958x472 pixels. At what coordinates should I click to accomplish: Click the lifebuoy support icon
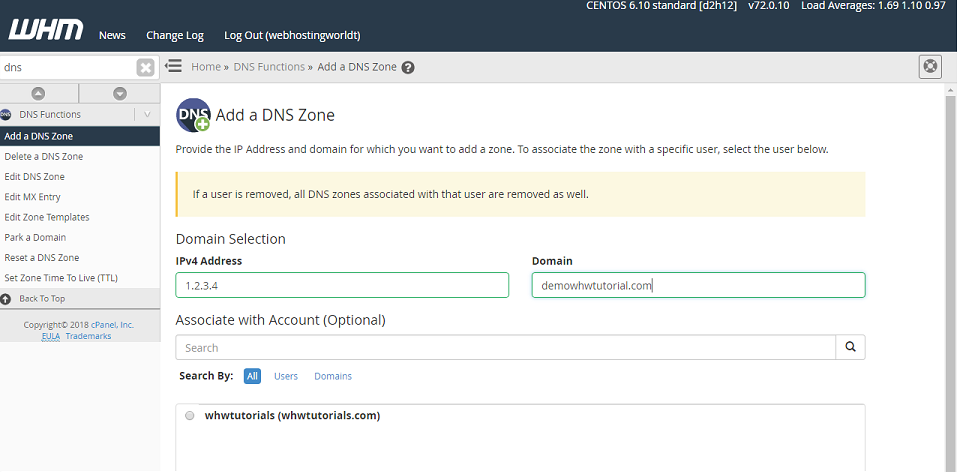click(x=930, y=67)
